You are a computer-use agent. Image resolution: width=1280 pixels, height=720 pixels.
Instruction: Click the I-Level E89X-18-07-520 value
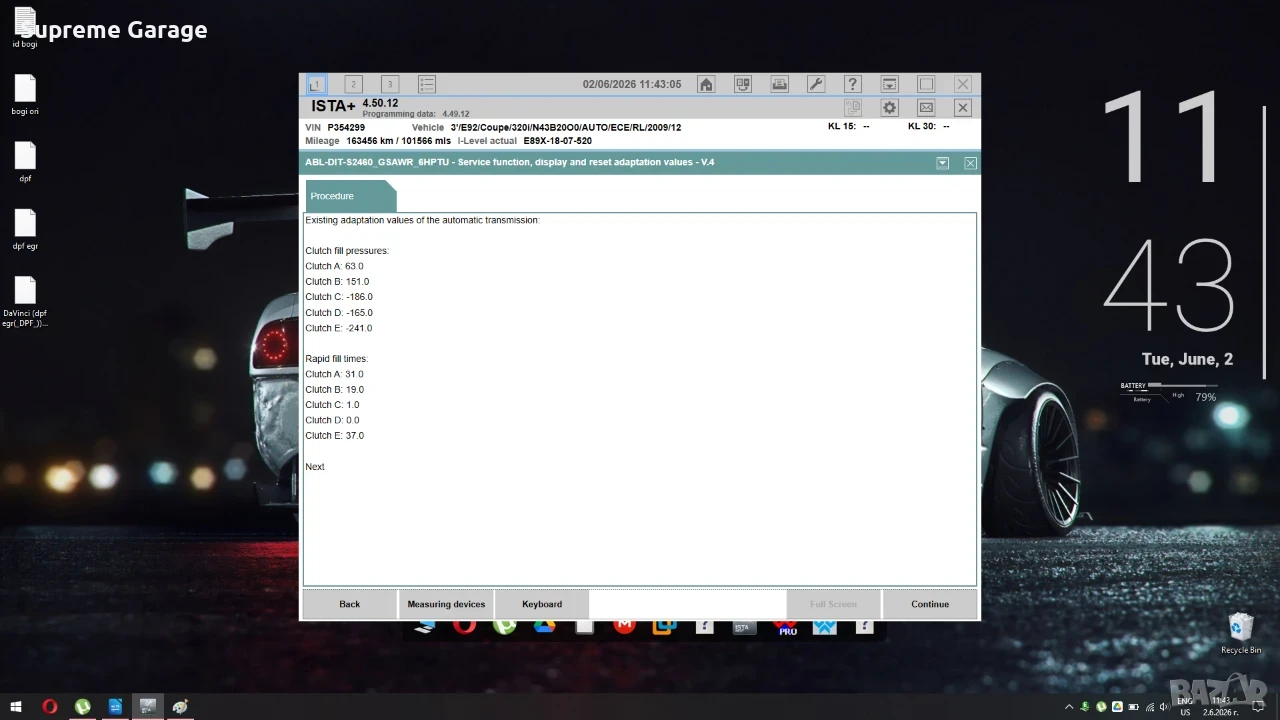click(x=558, y=141)
